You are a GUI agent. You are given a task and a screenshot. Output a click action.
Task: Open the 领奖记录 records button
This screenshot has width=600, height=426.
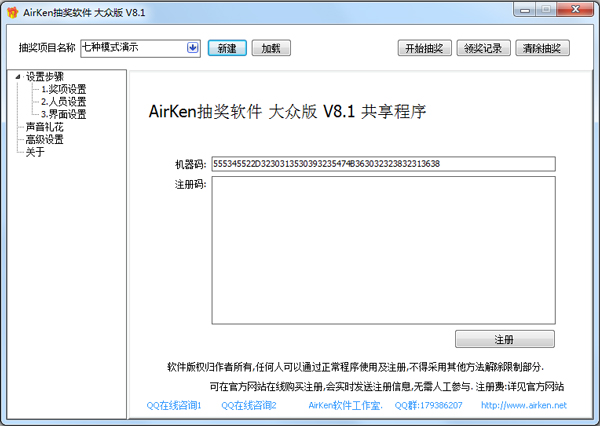483,48
